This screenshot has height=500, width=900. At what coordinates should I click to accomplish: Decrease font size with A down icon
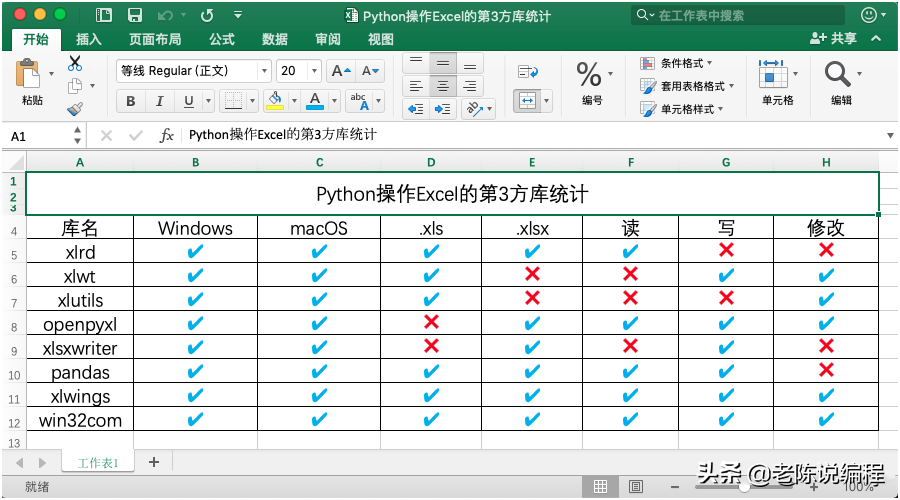click(x=370, y=71)
